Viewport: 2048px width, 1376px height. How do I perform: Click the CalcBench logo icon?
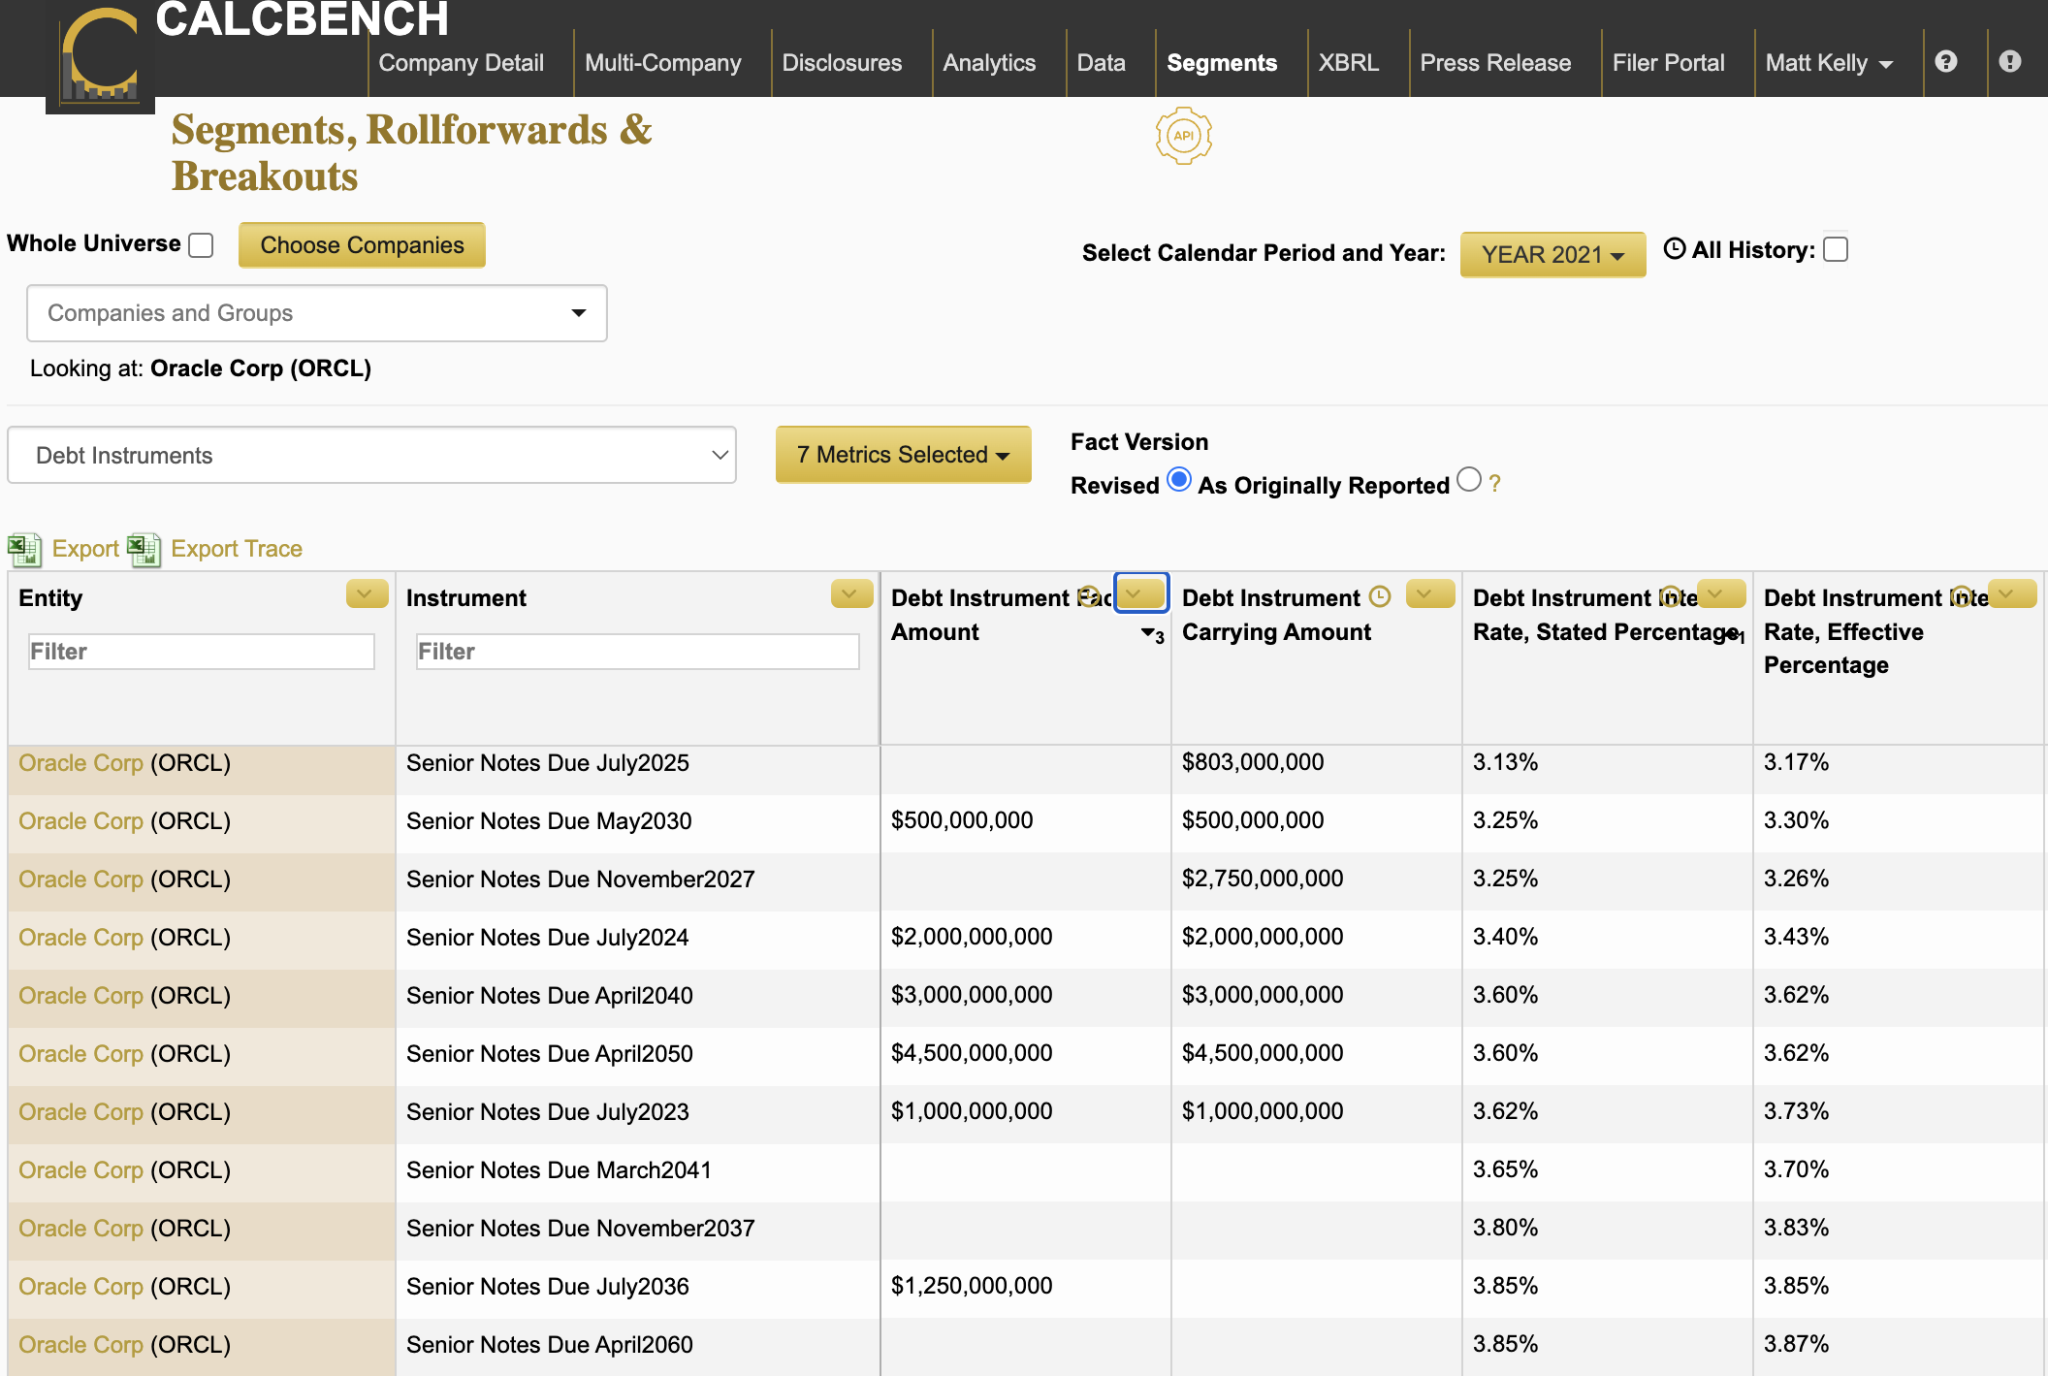point(100,58)
